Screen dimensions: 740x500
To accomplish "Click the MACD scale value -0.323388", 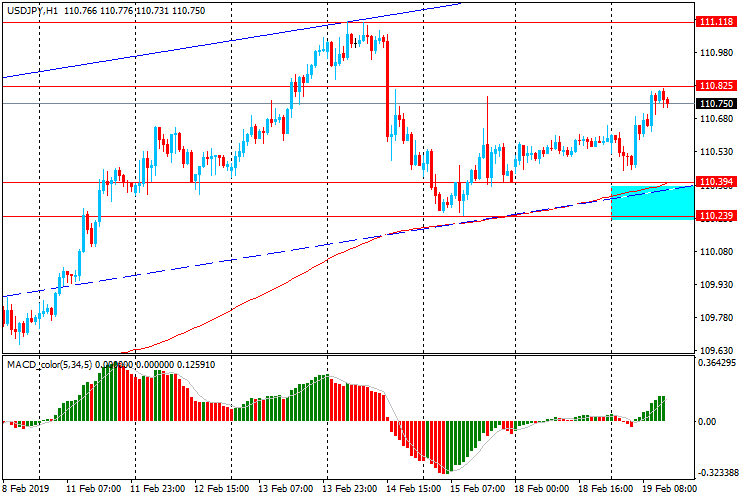I will [717, 473].
